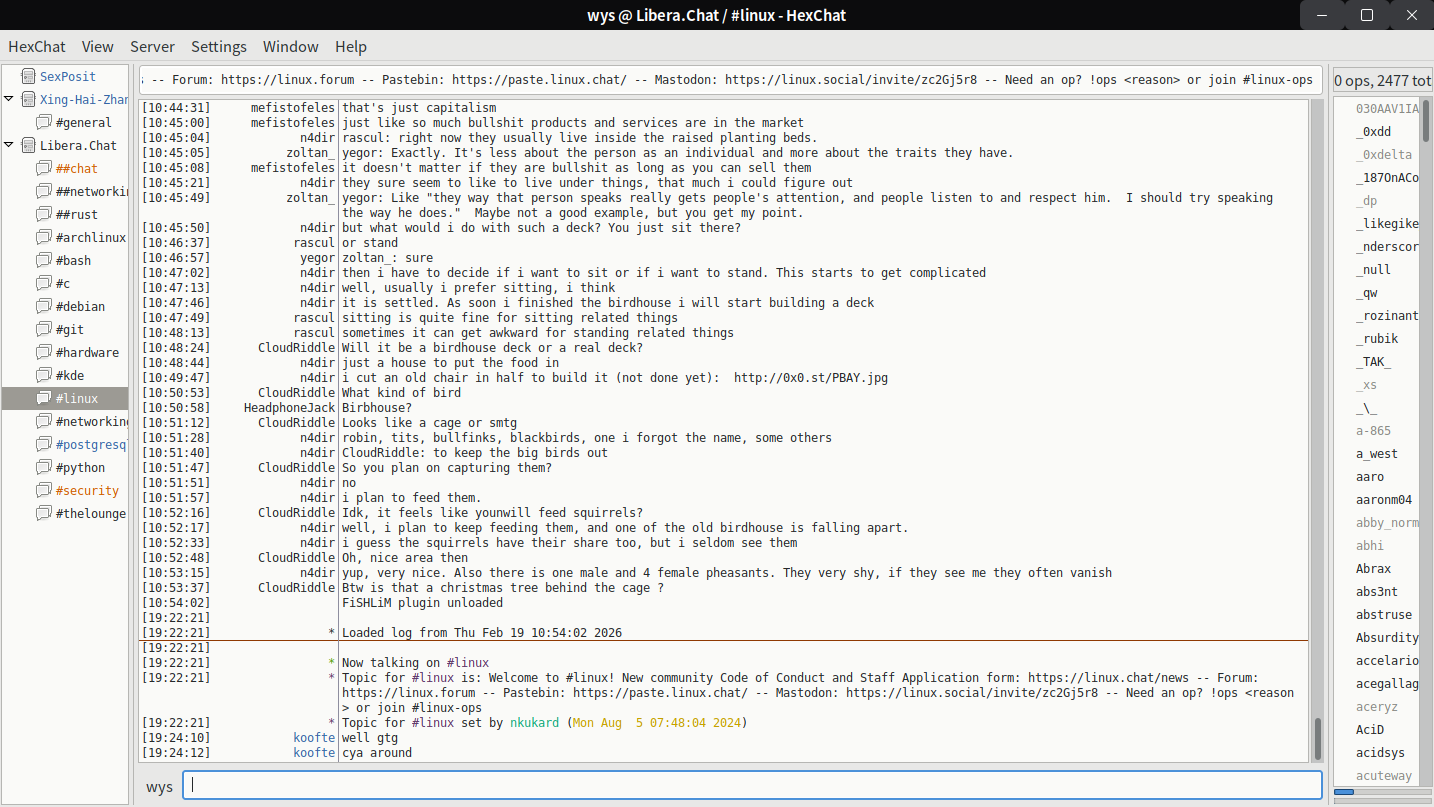This screenshot has height=807, width=1434.
Task: Open the HexChat menu
Action: 35,46
